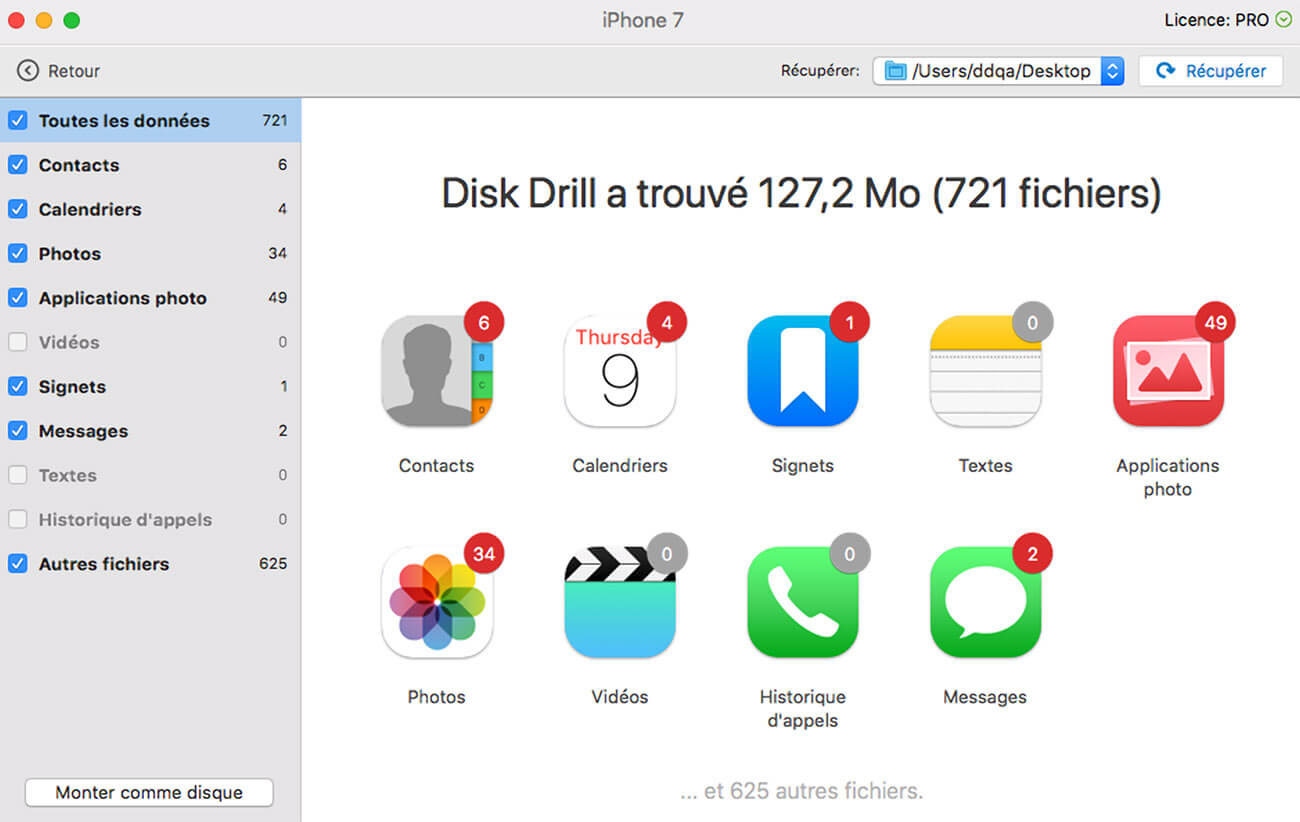Viewport: 1300px width, 822px height.
Task: Click the count 721 in sidebar
Action: pos(275,120)
